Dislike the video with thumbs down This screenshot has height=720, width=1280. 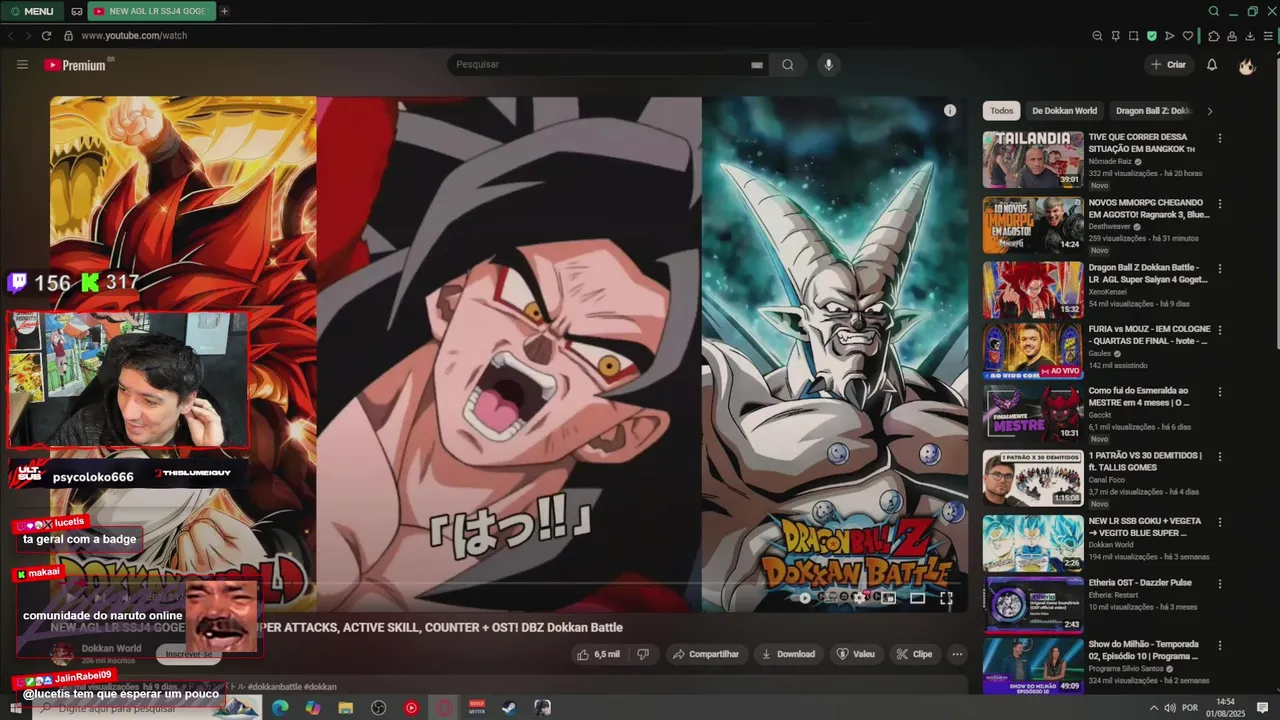click(643, 654)
